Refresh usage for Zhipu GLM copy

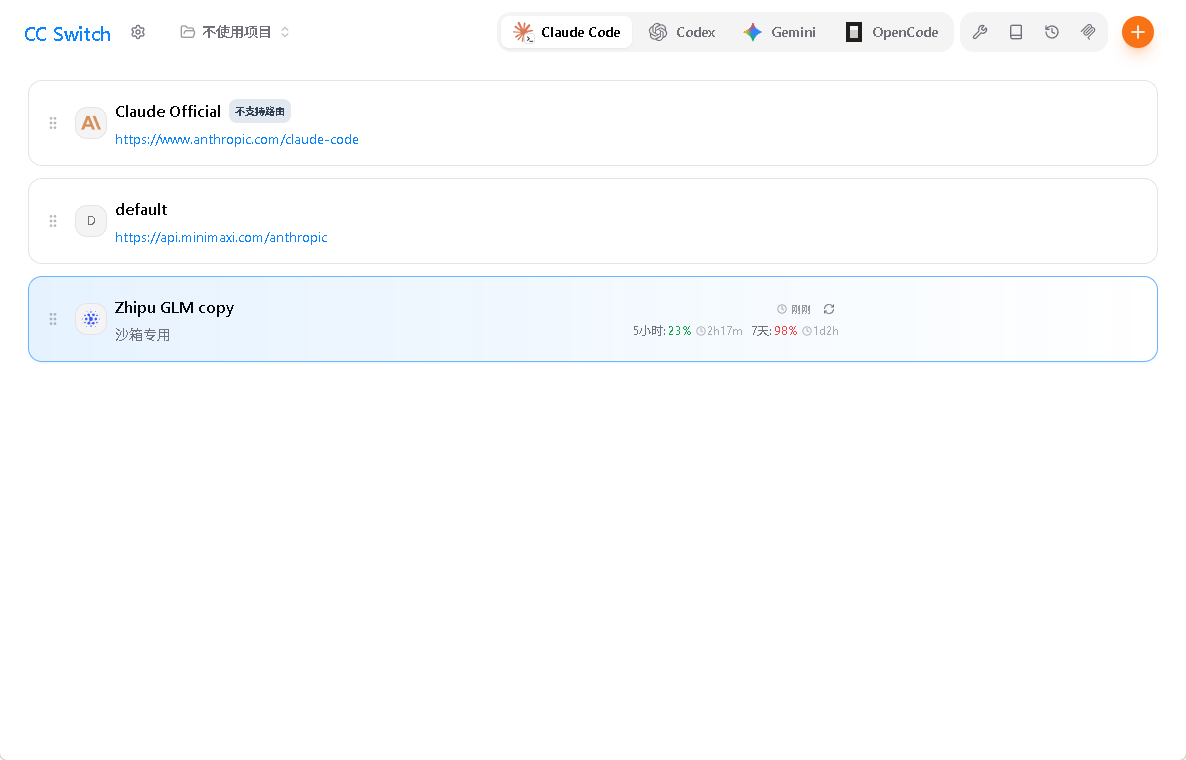coord(829,309)
